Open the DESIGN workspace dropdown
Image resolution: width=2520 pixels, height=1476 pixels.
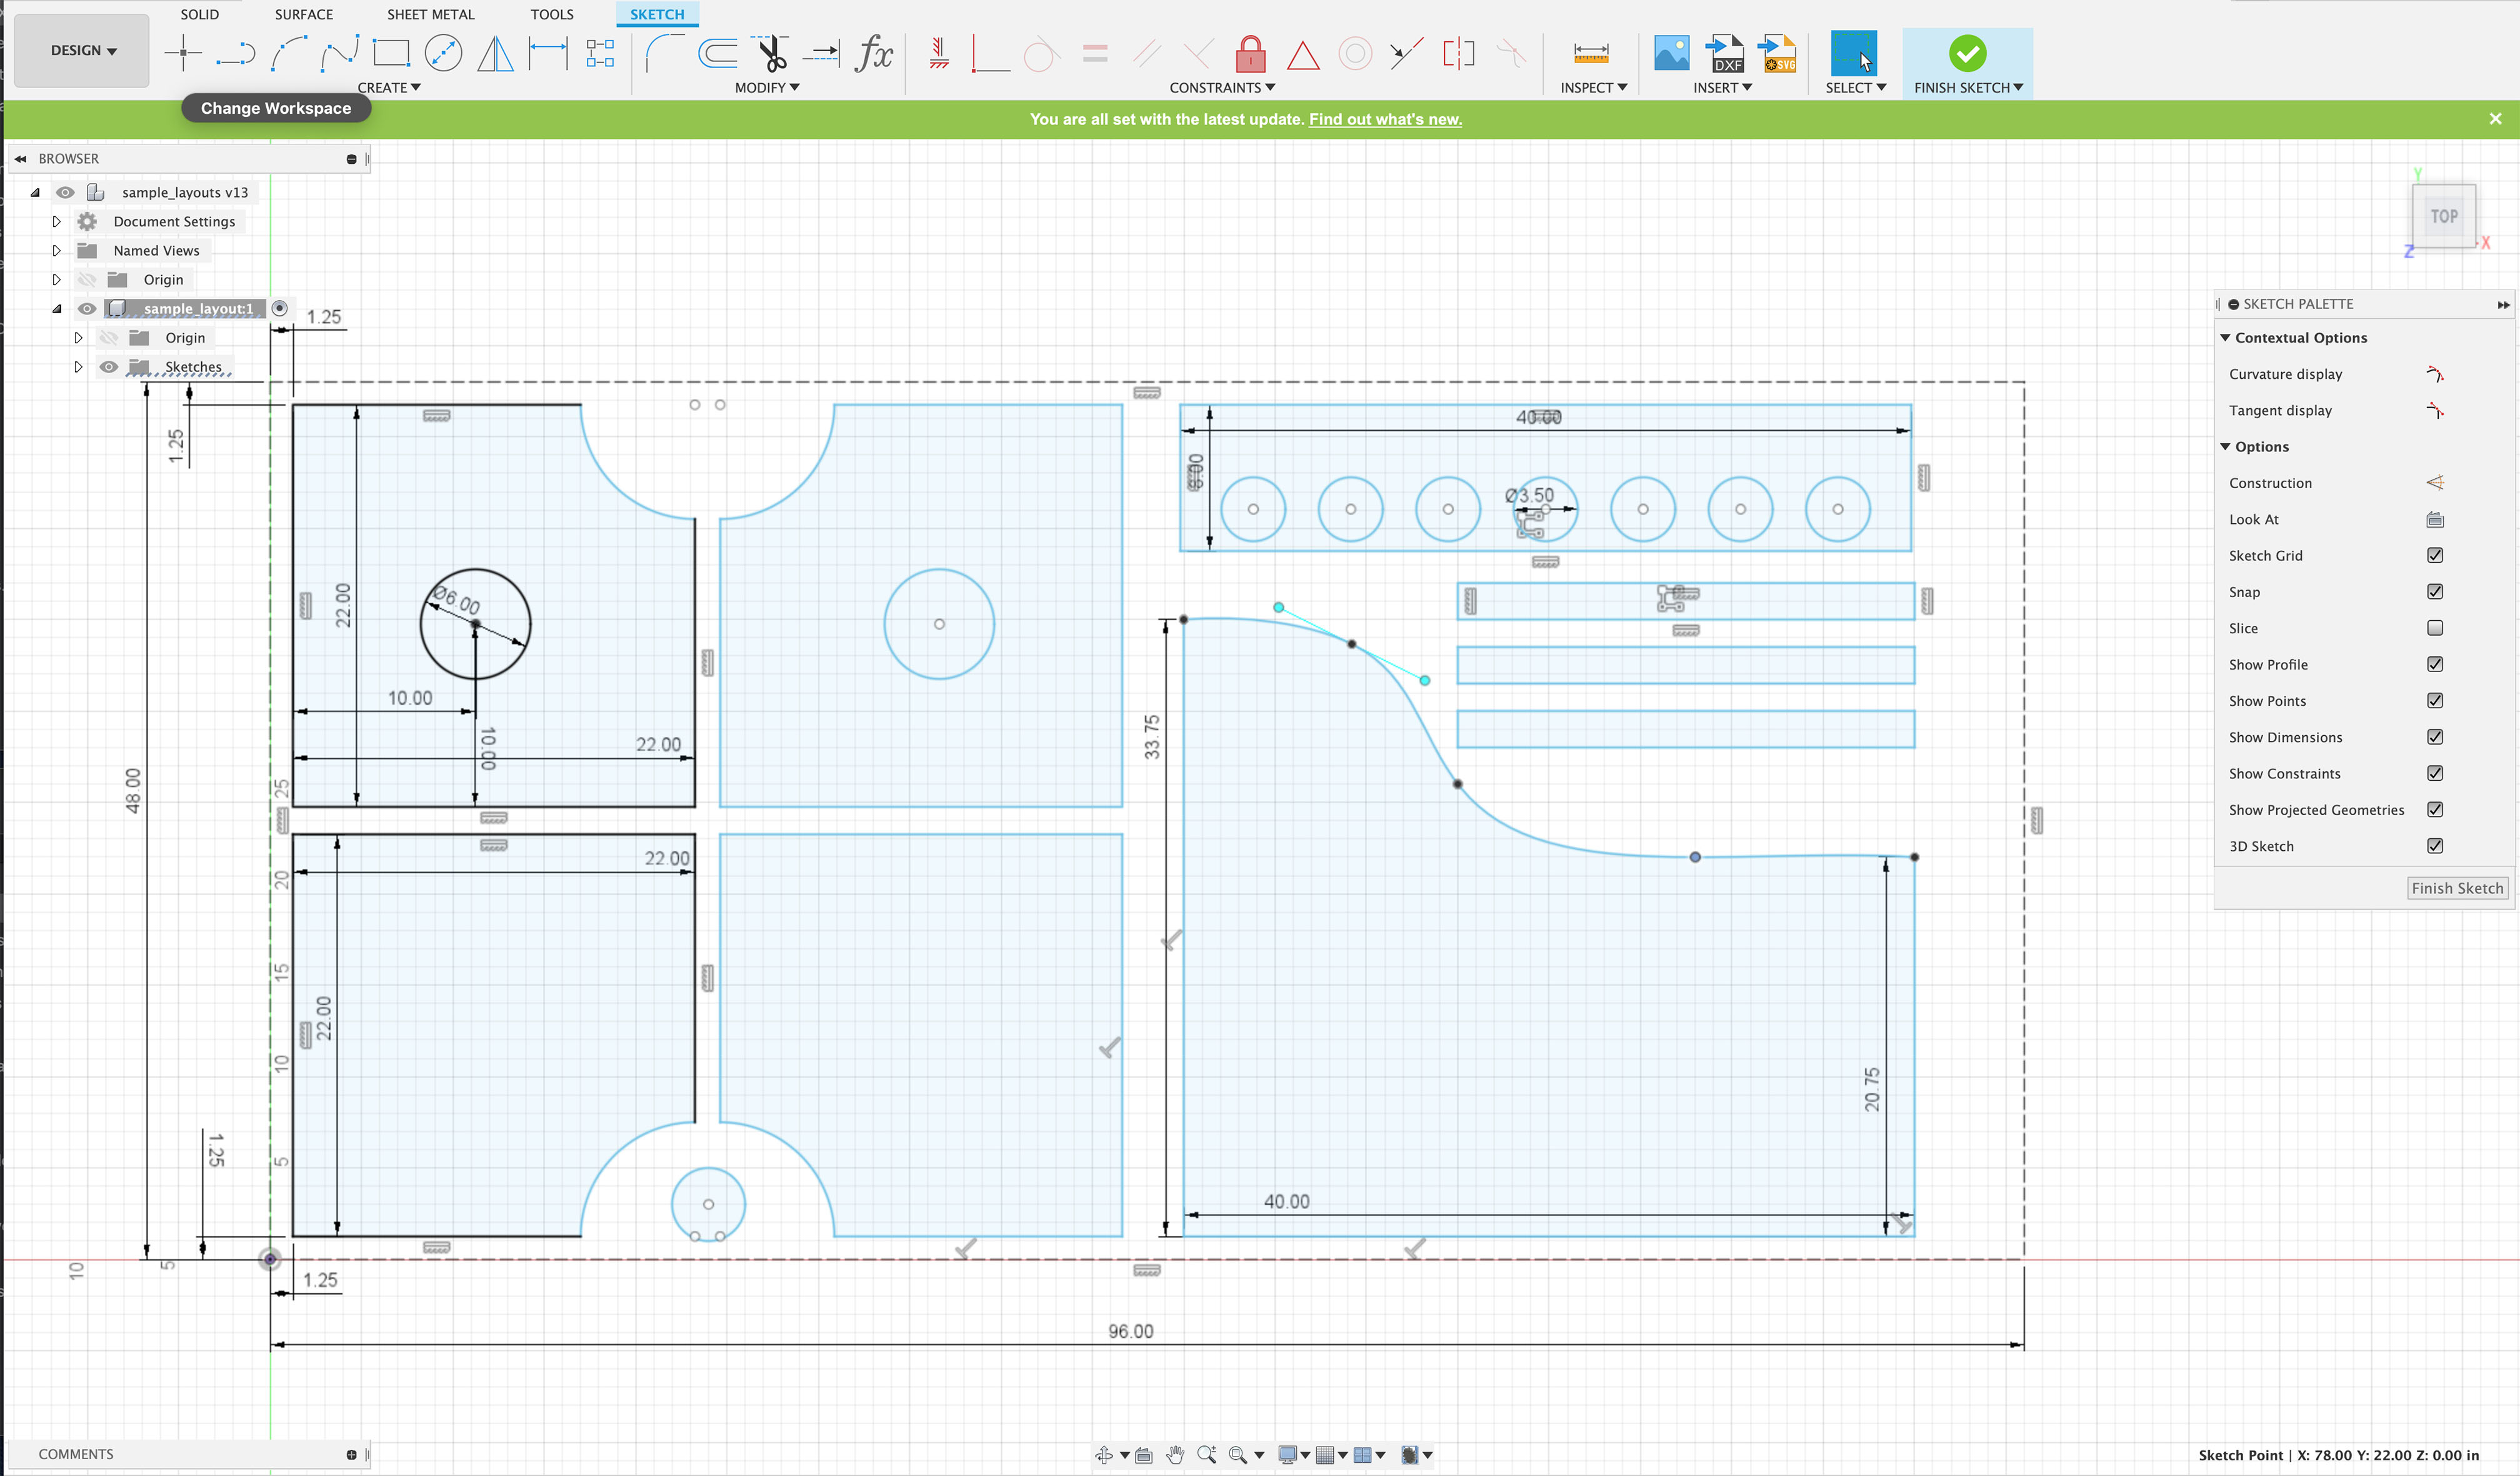coord(83,50)
